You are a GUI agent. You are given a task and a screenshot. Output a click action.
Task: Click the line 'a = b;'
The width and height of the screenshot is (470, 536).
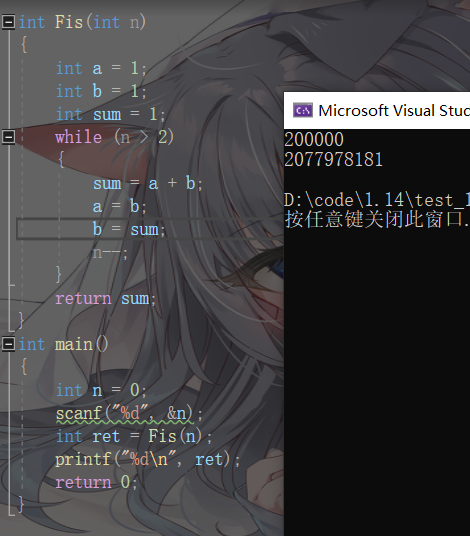pyautogui.click(x=120, y=206)
